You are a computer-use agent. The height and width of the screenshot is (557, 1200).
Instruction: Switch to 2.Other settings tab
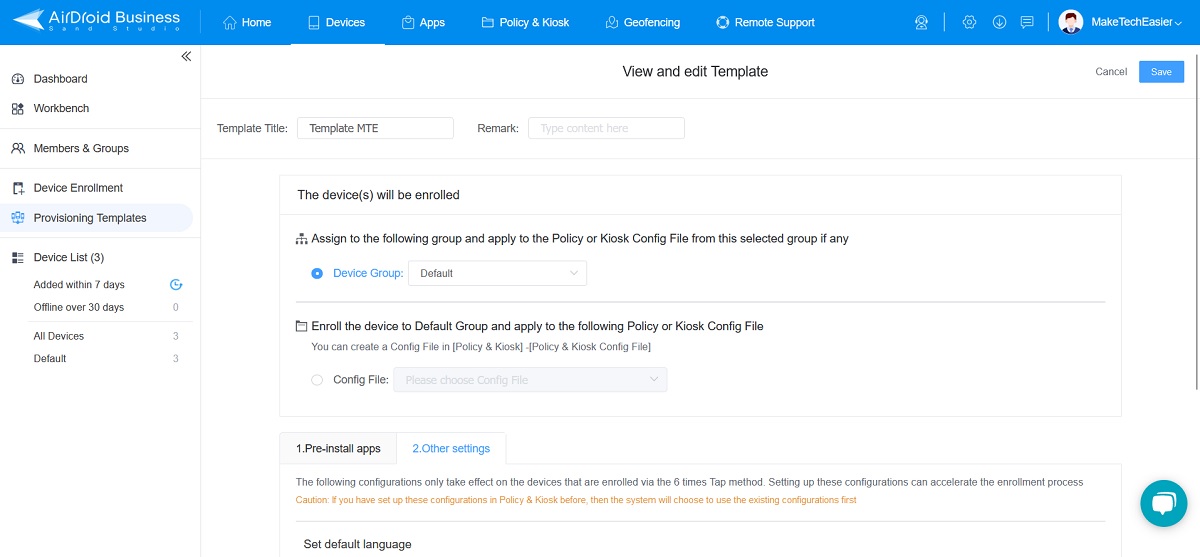click(x=451, y=449)
